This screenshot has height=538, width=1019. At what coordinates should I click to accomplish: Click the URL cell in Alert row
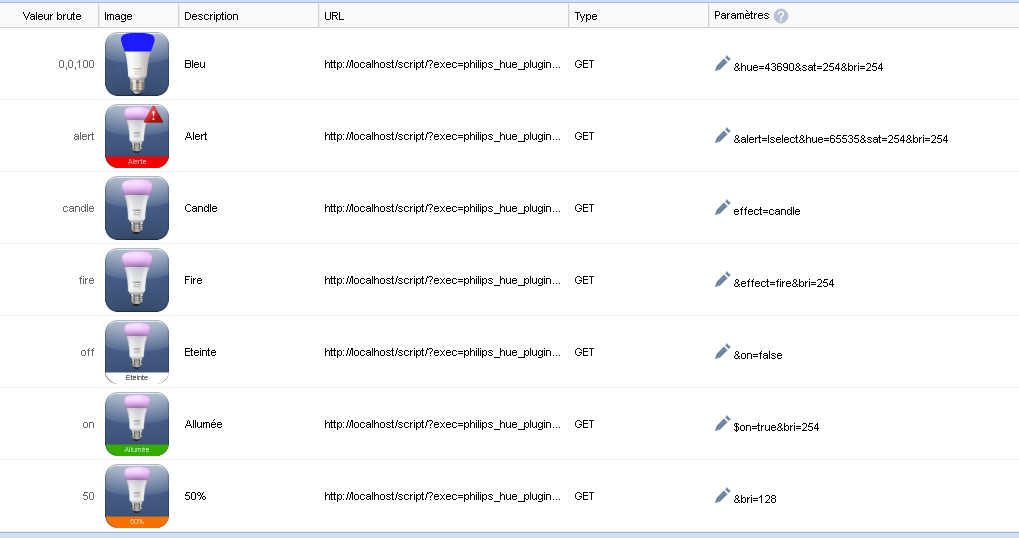tap(443, 136)
